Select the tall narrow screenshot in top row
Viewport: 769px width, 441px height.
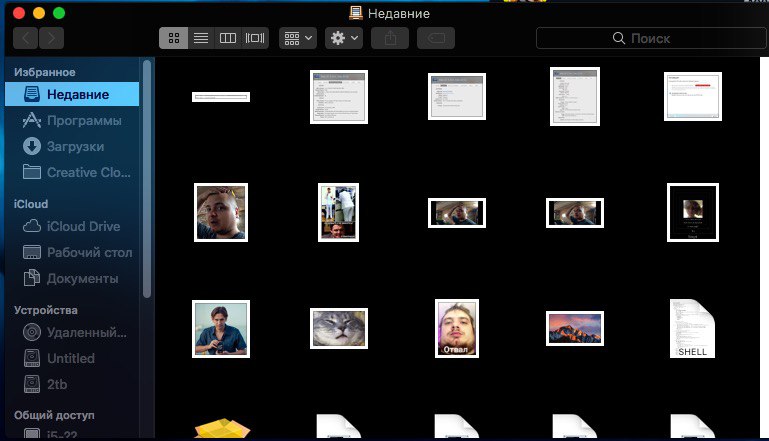575,97
